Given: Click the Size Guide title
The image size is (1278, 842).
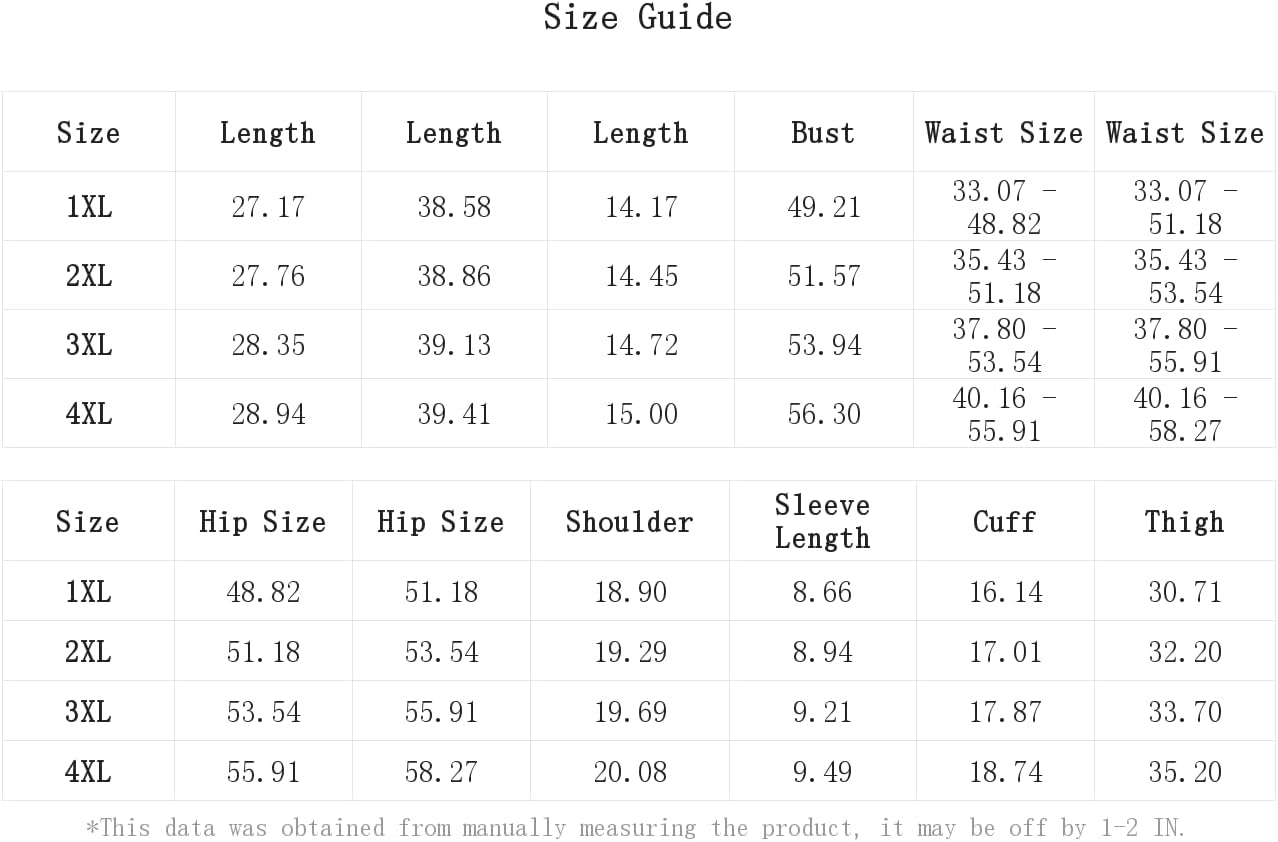Looking at the screenshot, I should pyautogui.click(x=638, y=17).
